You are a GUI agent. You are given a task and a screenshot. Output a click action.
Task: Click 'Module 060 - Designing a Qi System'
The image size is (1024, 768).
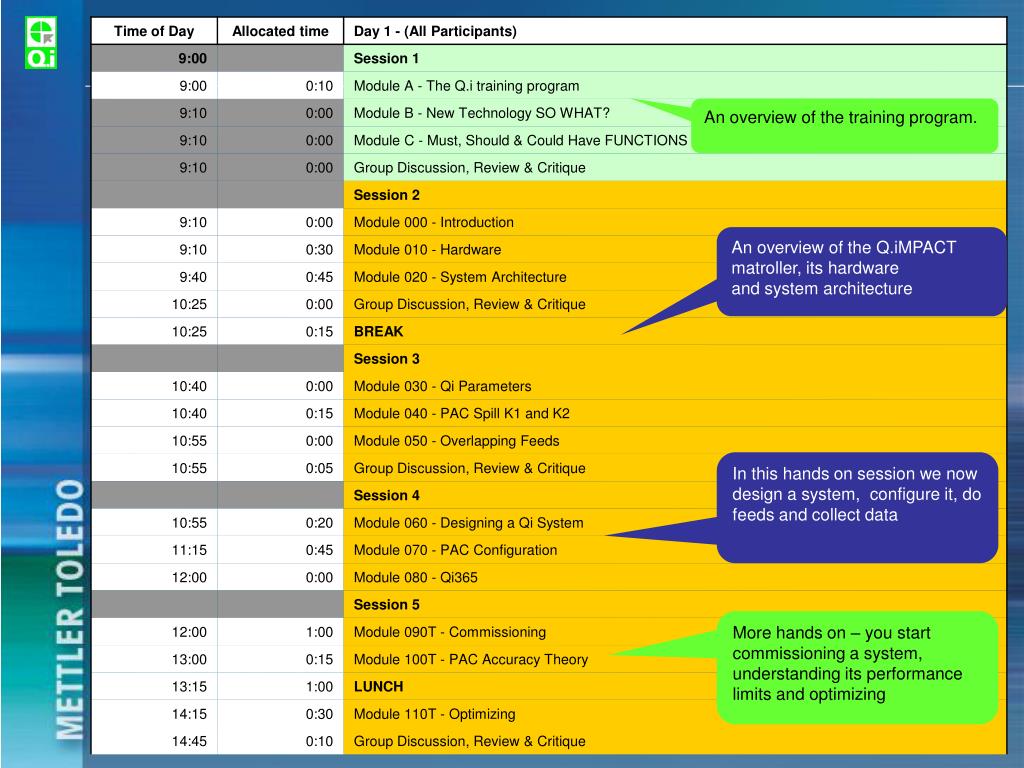[468, 523]
